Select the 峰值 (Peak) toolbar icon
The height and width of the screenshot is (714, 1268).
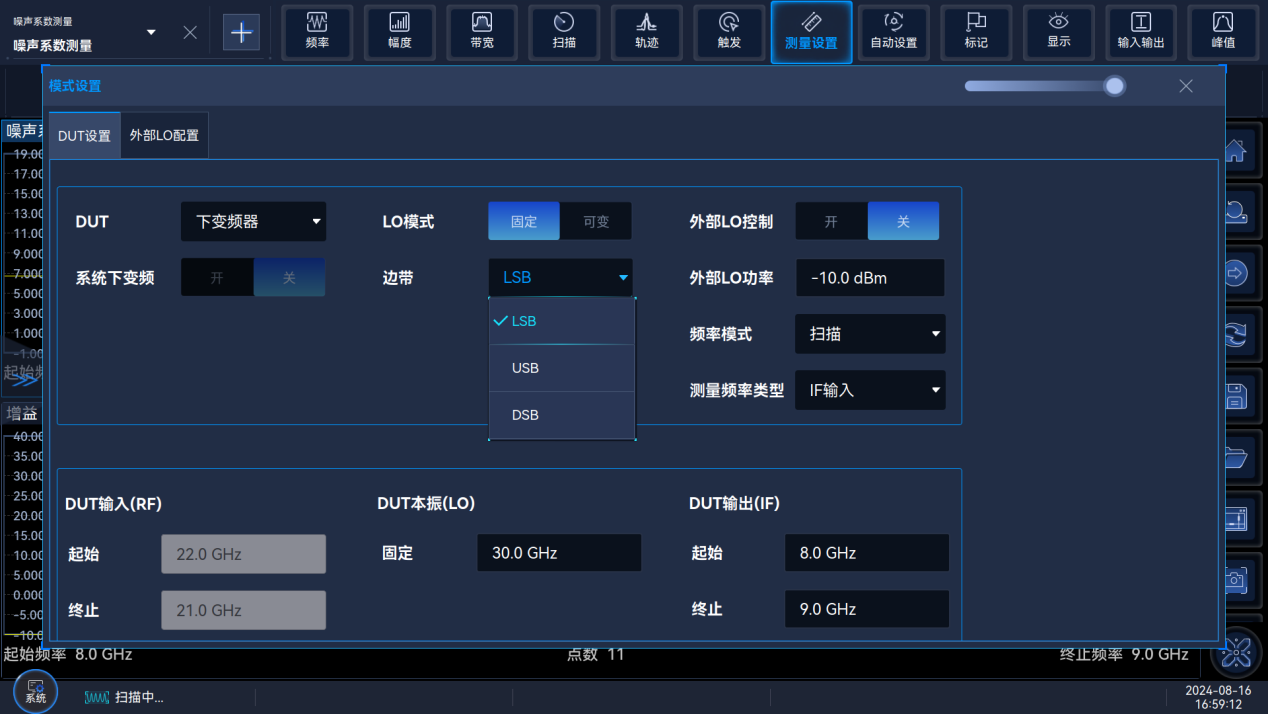point(1223,32)
